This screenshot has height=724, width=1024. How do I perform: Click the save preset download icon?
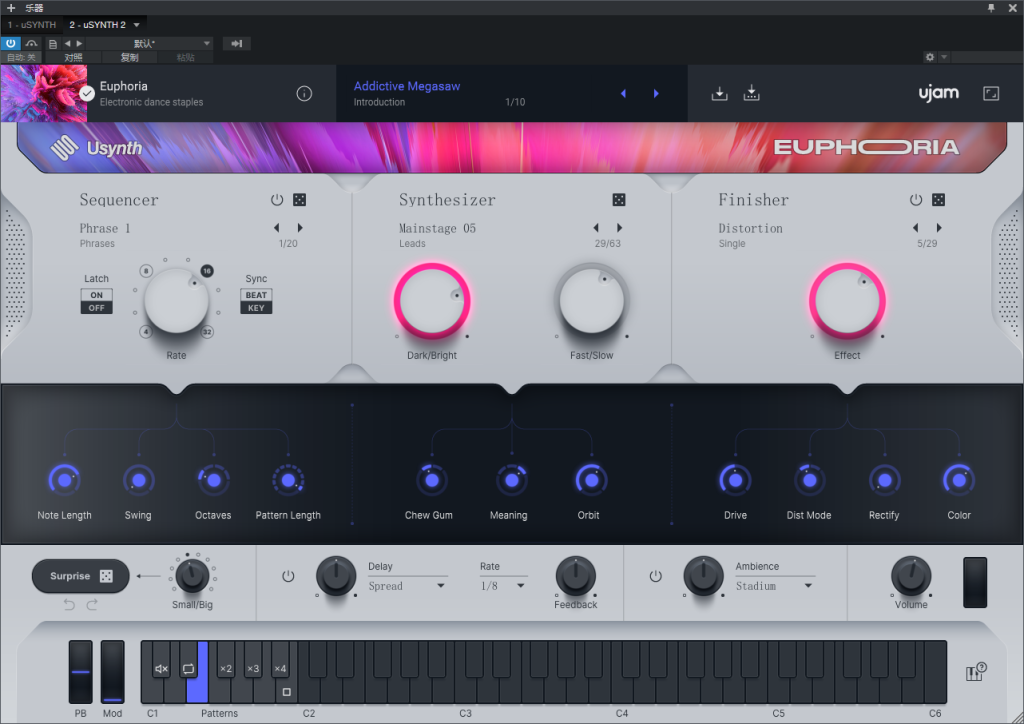pos(719,93)
